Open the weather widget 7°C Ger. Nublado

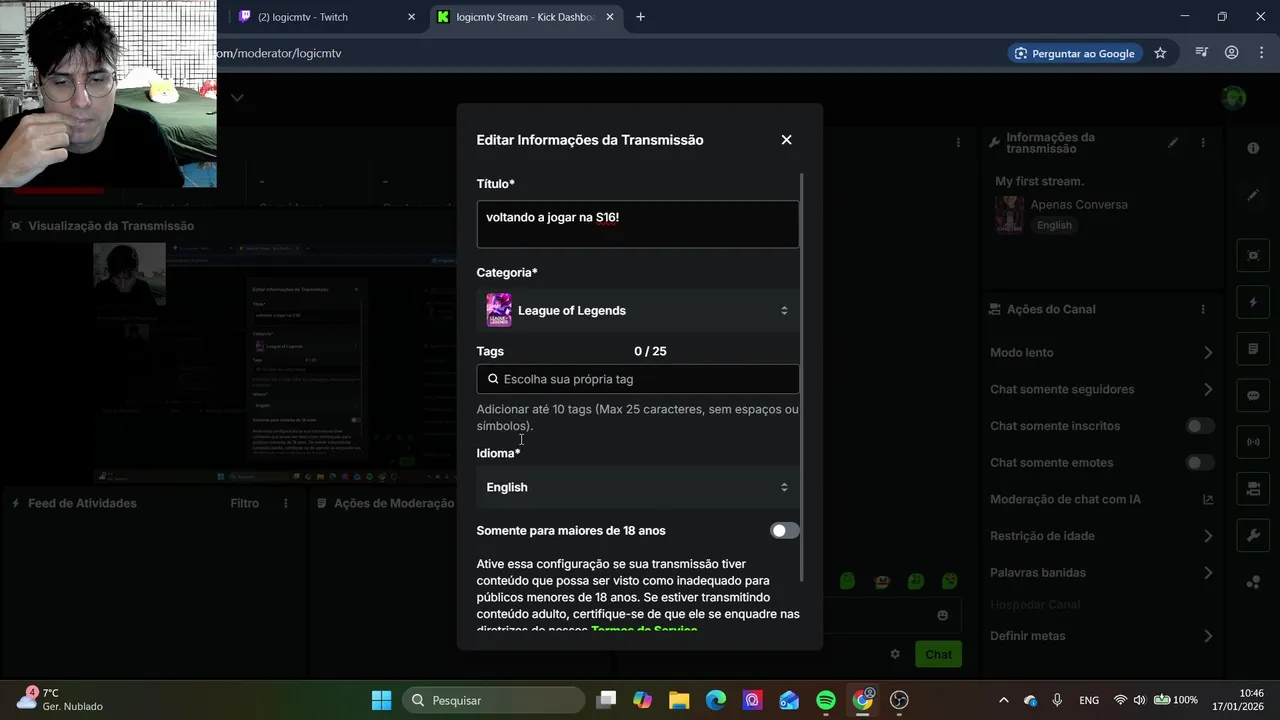[60, 699]
